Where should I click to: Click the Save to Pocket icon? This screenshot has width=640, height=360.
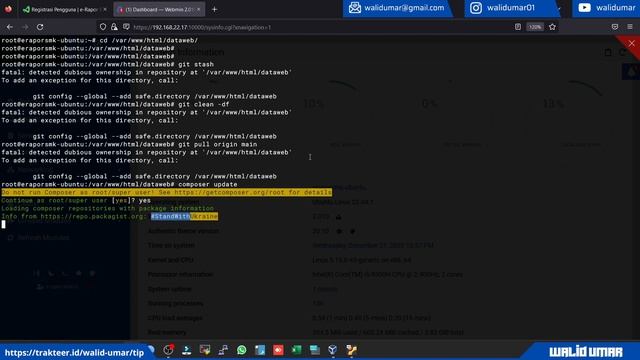point(615,27)
